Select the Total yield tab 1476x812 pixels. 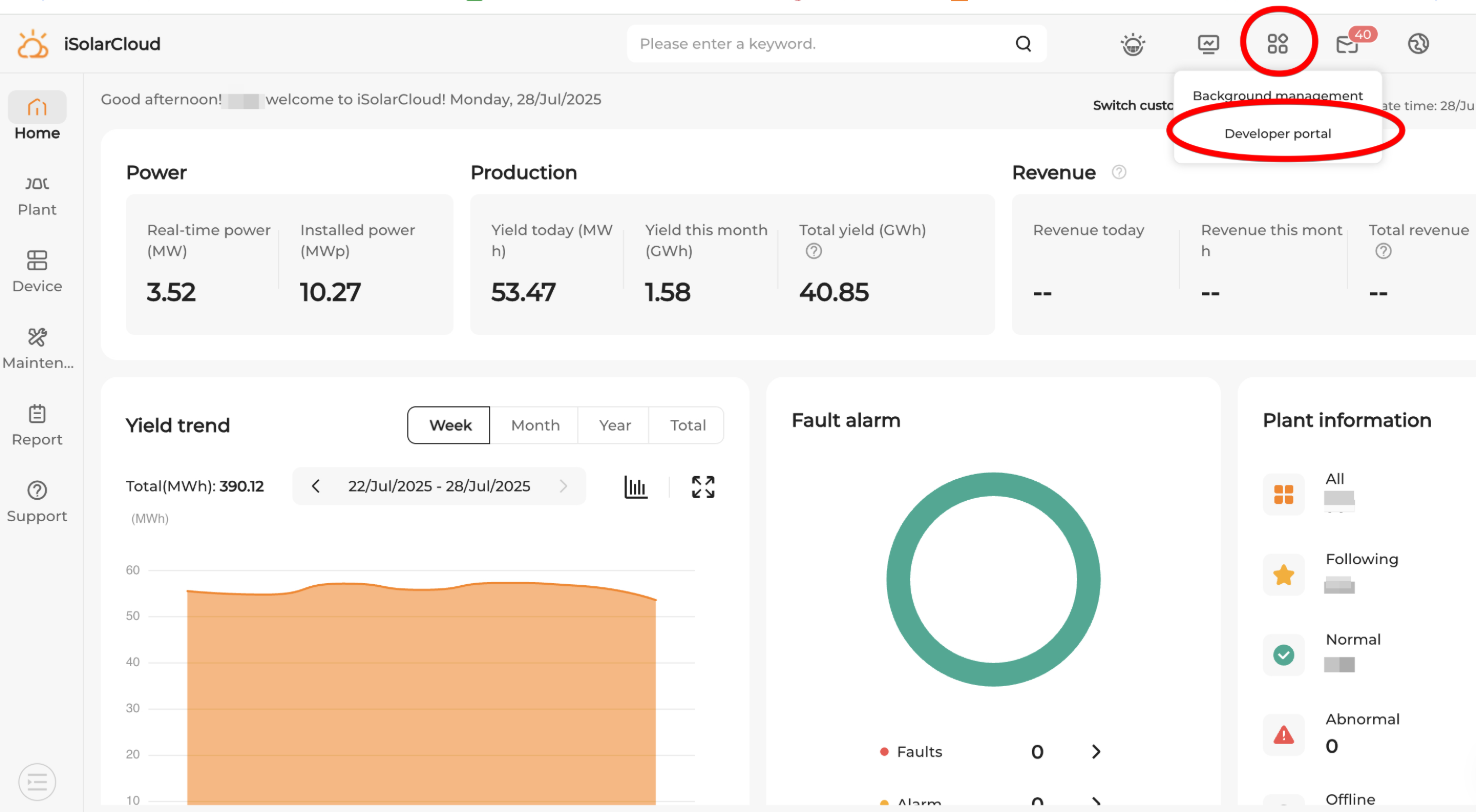(x=688, y=425)
